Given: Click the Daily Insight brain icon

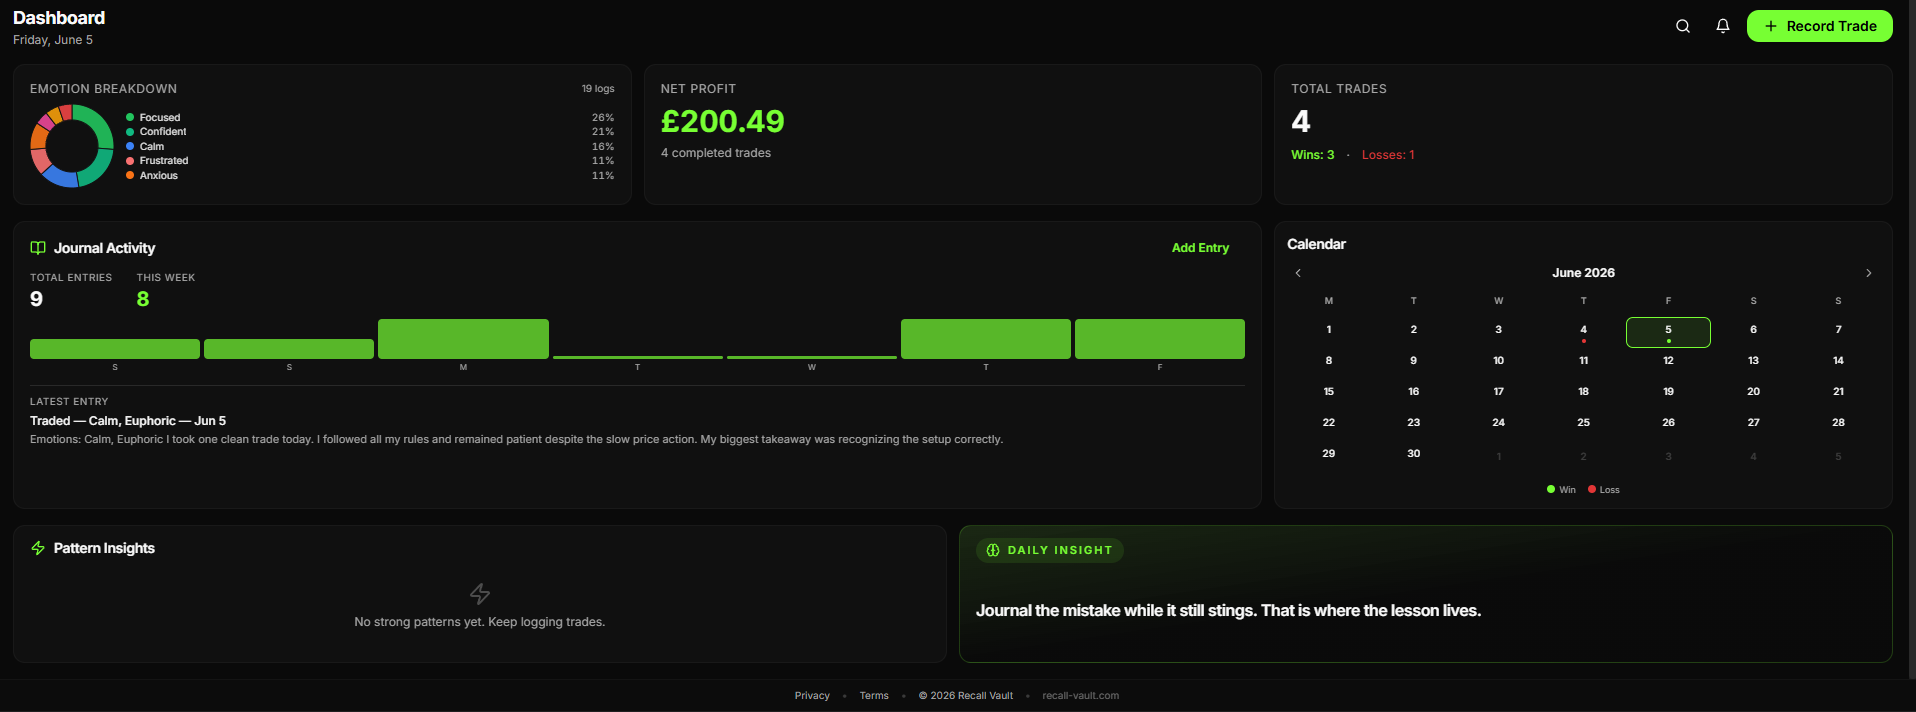Looking at the screenshot, I should click(993, 550).
